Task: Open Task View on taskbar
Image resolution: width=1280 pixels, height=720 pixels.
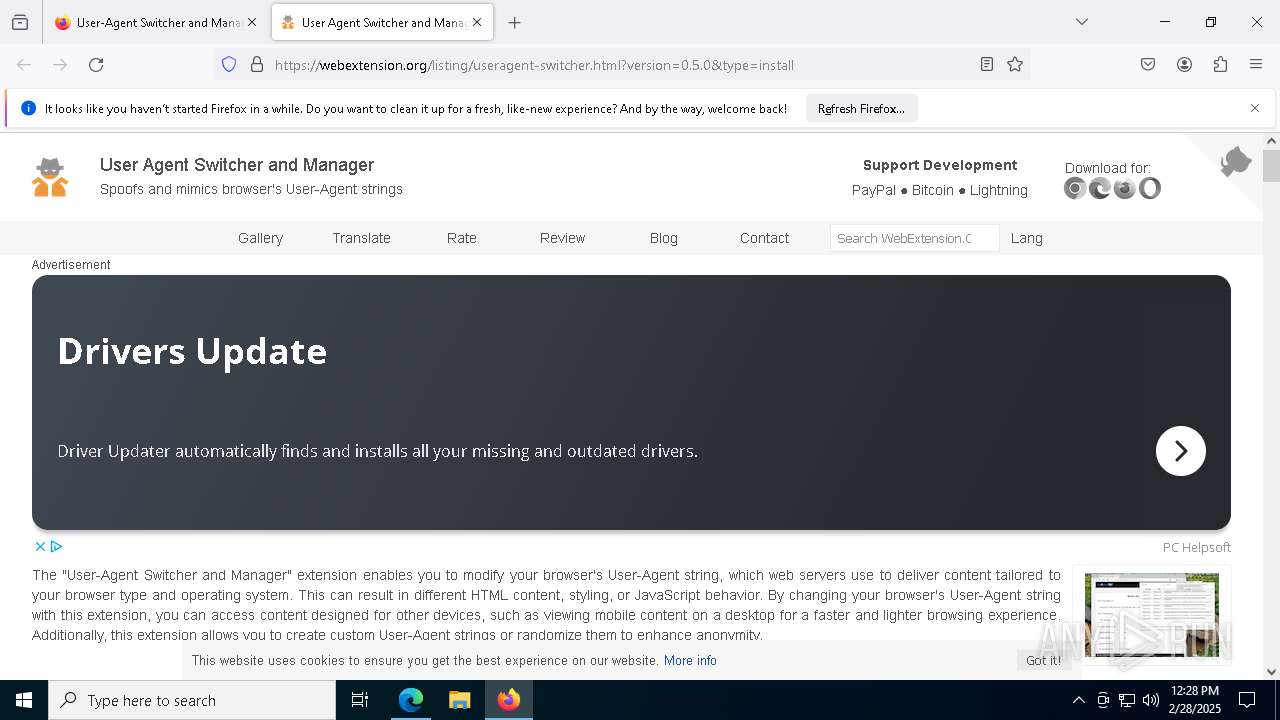Action: tap(360, 700)
